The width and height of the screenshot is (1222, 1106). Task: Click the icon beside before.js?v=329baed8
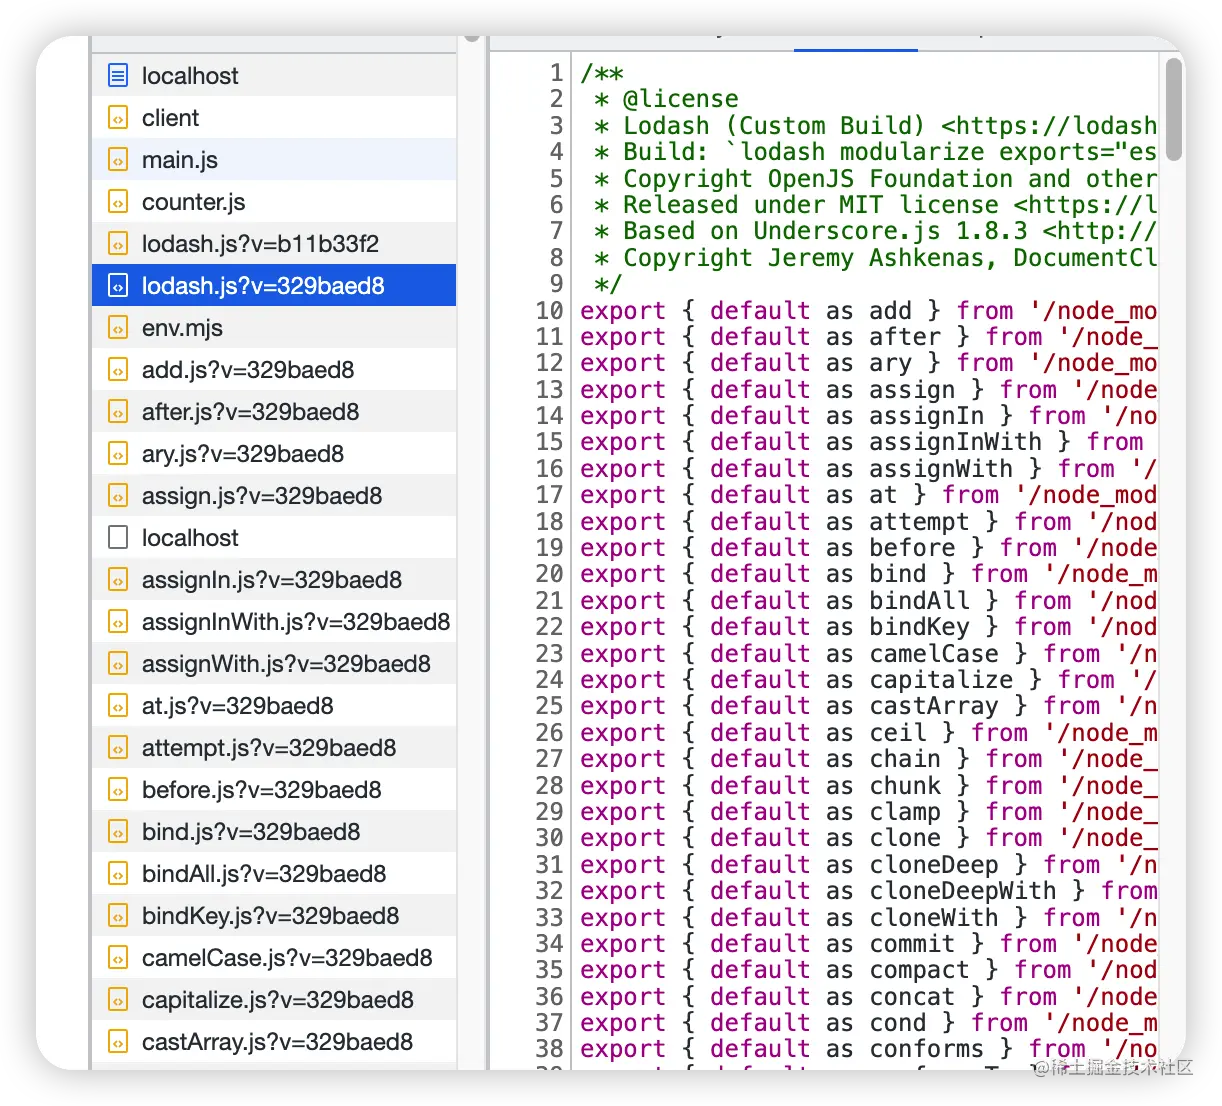tap(118, 790)
